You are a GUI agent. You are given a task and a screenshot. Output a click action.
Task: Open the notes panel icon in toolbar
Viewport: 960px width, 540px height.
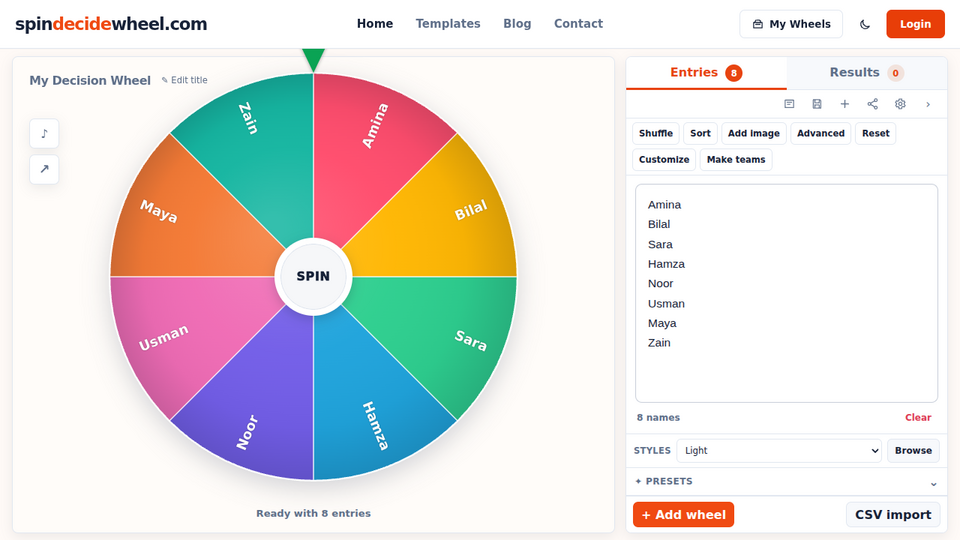tap(789, 104)
